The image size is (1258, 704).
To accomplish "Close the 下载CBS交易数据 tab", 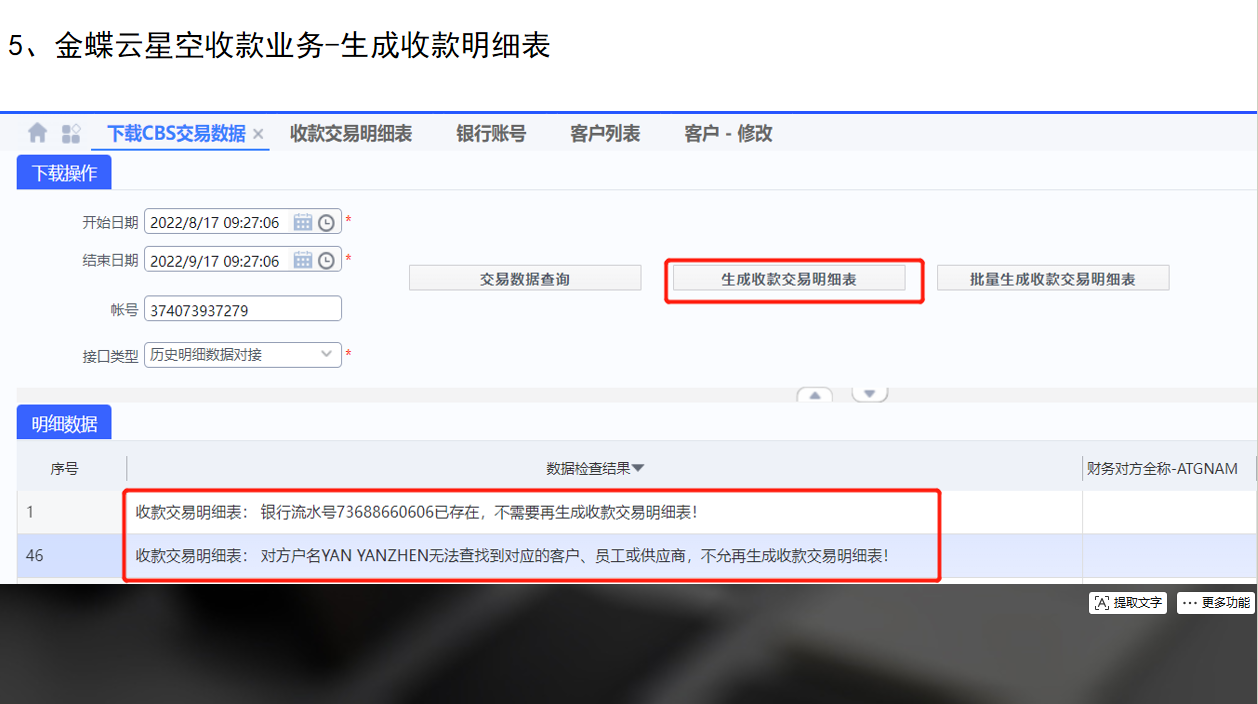I will (x=258, y=134).
